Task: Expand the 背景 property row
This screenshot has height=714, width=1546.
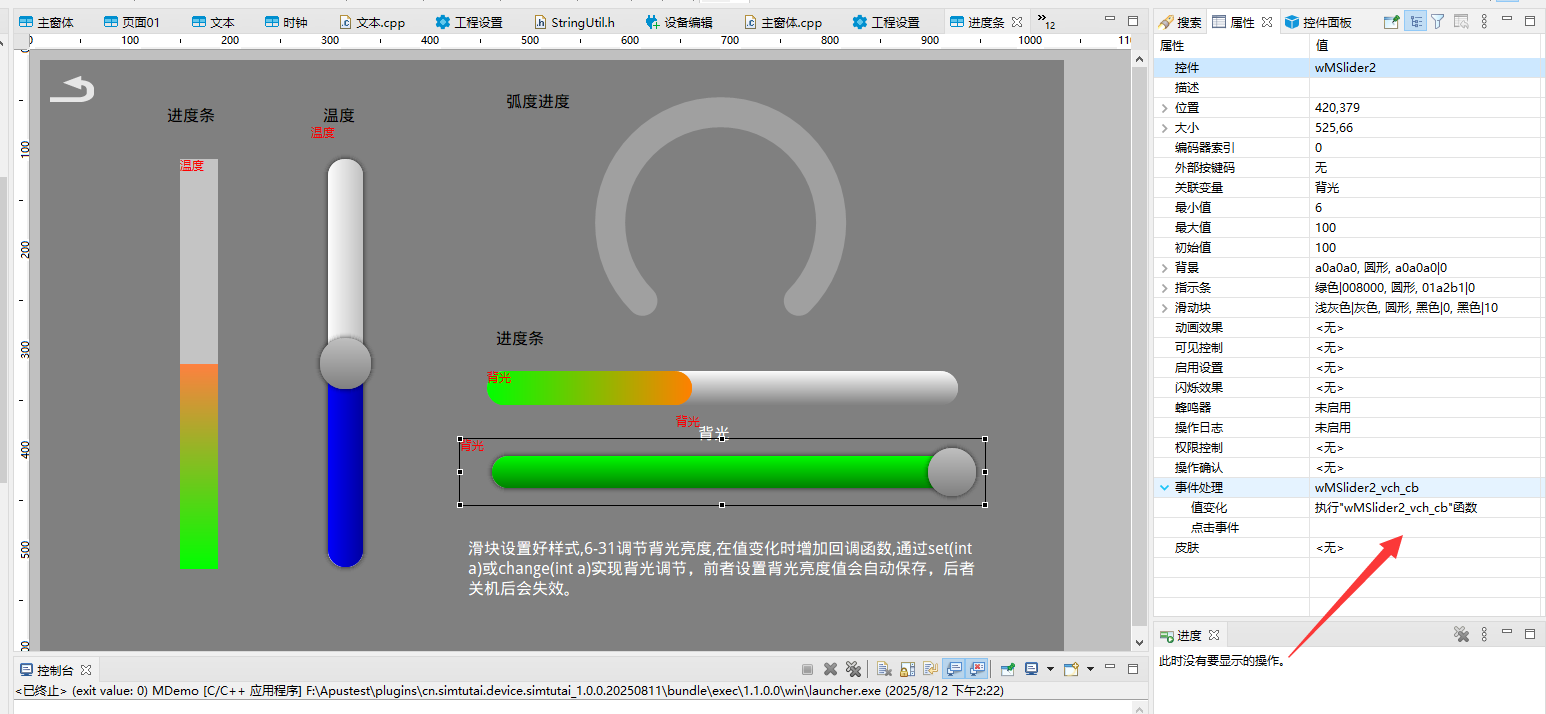Action: [1164, 267]
